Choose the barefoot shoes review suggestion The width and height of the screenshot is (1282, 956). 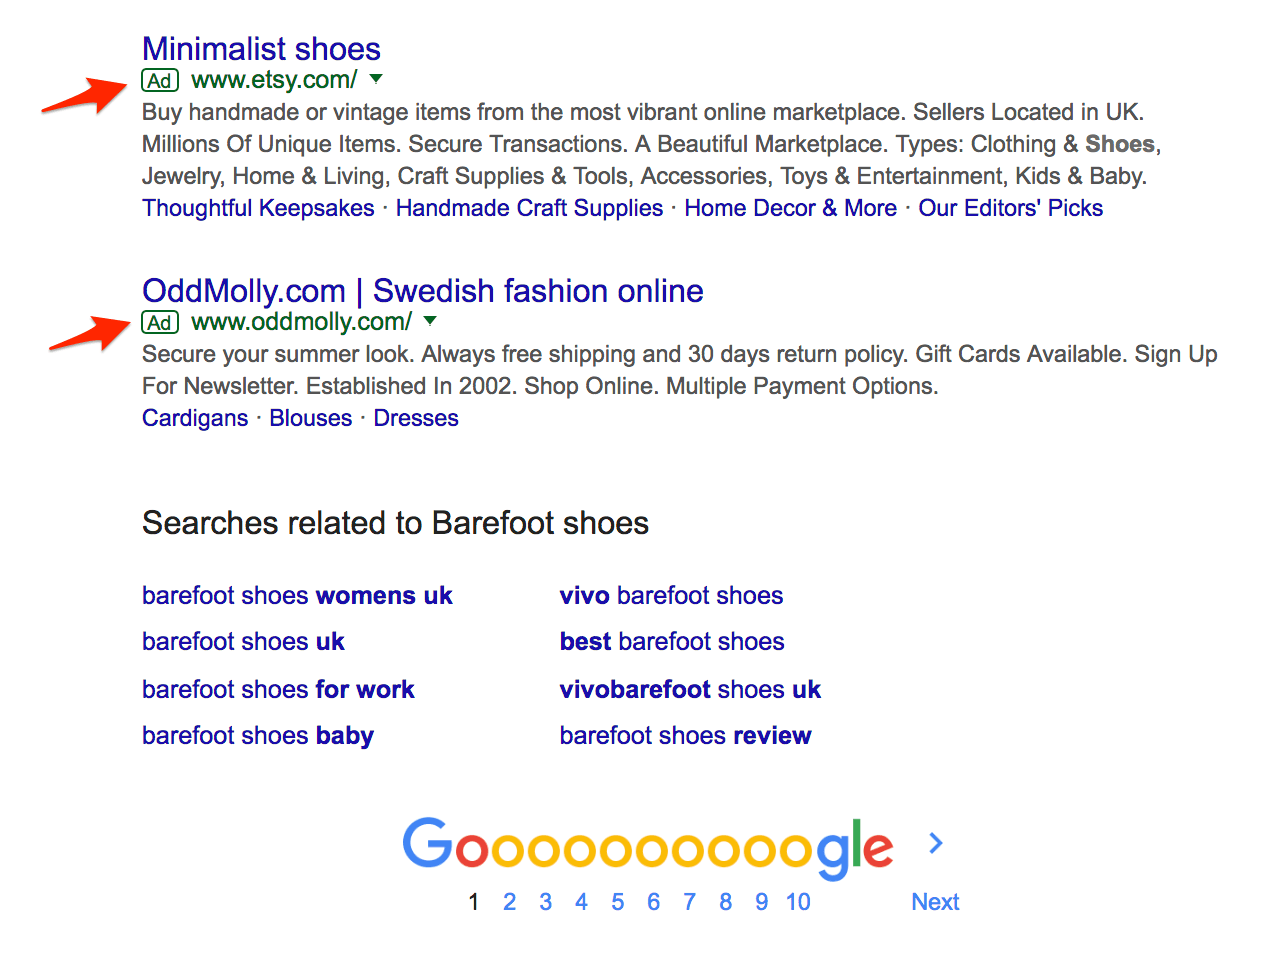[x=685, y=736]
